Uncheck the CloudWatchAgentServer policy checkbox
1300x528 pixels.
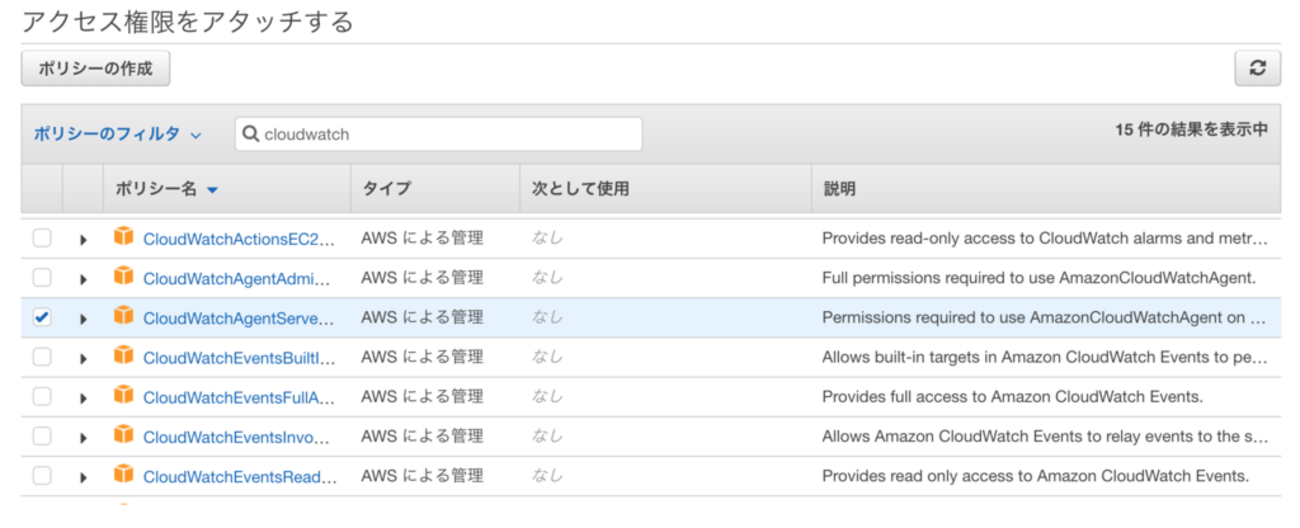coord(41,317)
